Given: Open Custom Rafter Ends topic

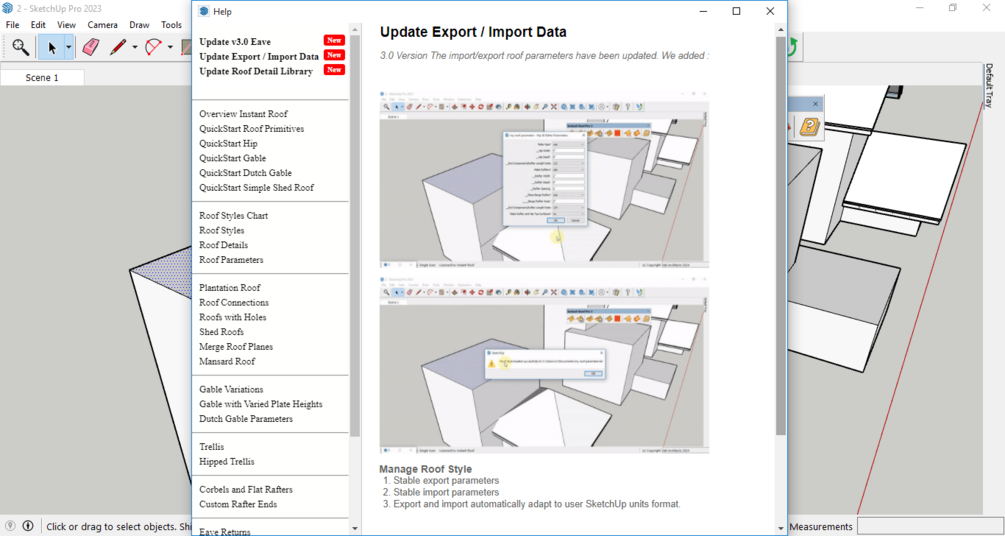Looking at the screenshot, I should 238,505.
